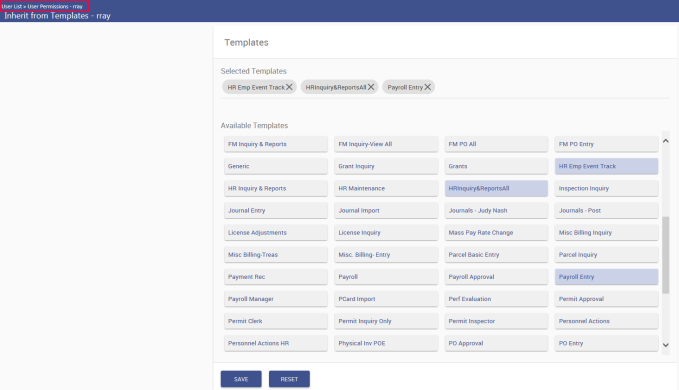
Task: Go to User Permissions - rray breadcrumb
Action: click(x=55, y=6)
